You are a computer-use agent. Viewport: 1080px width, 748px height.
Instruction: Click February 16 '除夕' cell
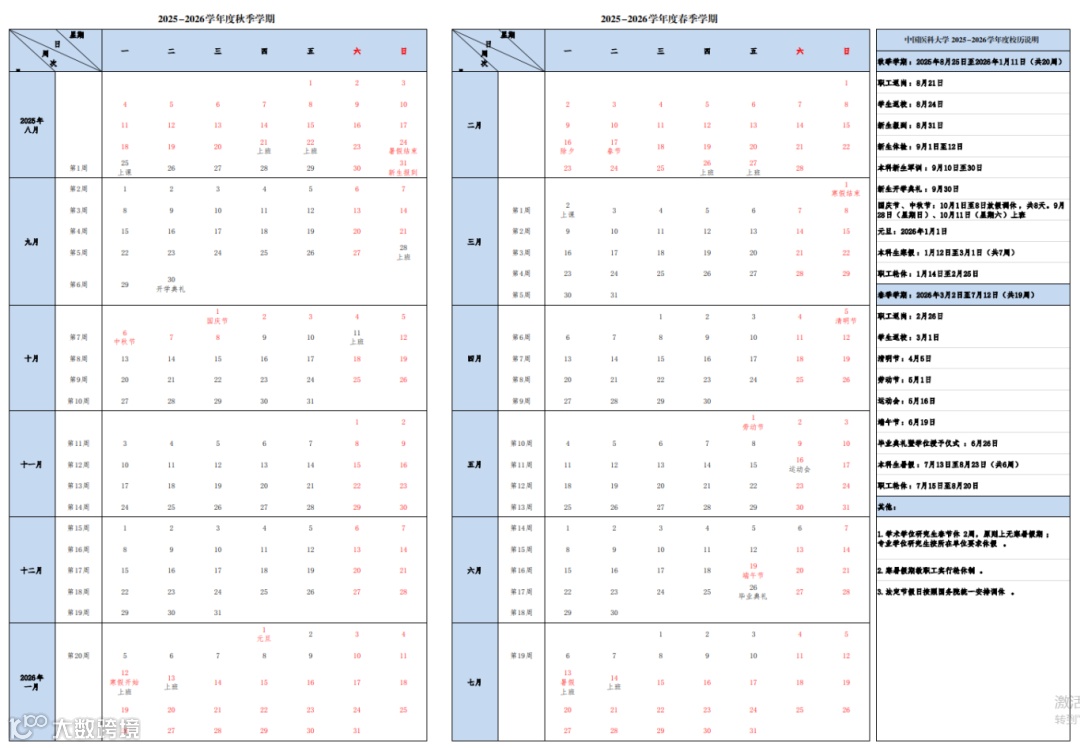[568, 146]
